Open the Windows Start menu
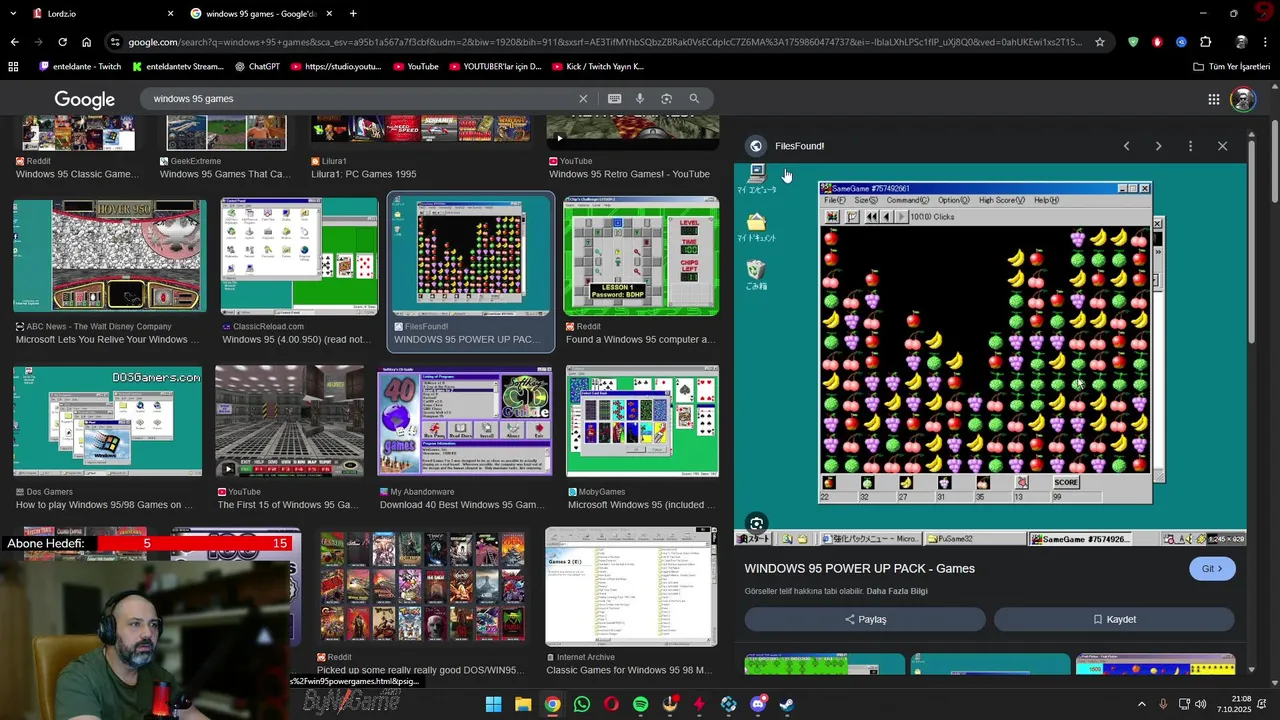 tap(493, 704)
